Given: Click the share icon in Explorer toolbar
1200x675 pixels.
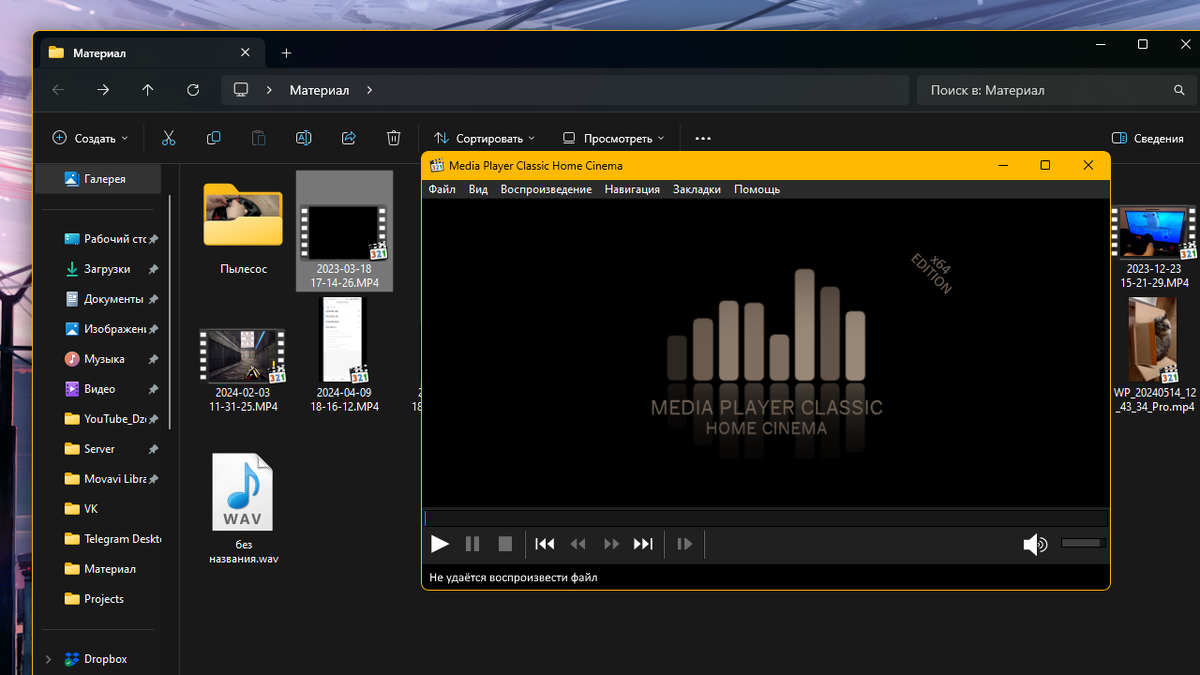Looking at the screenshot, I should 349,138.
